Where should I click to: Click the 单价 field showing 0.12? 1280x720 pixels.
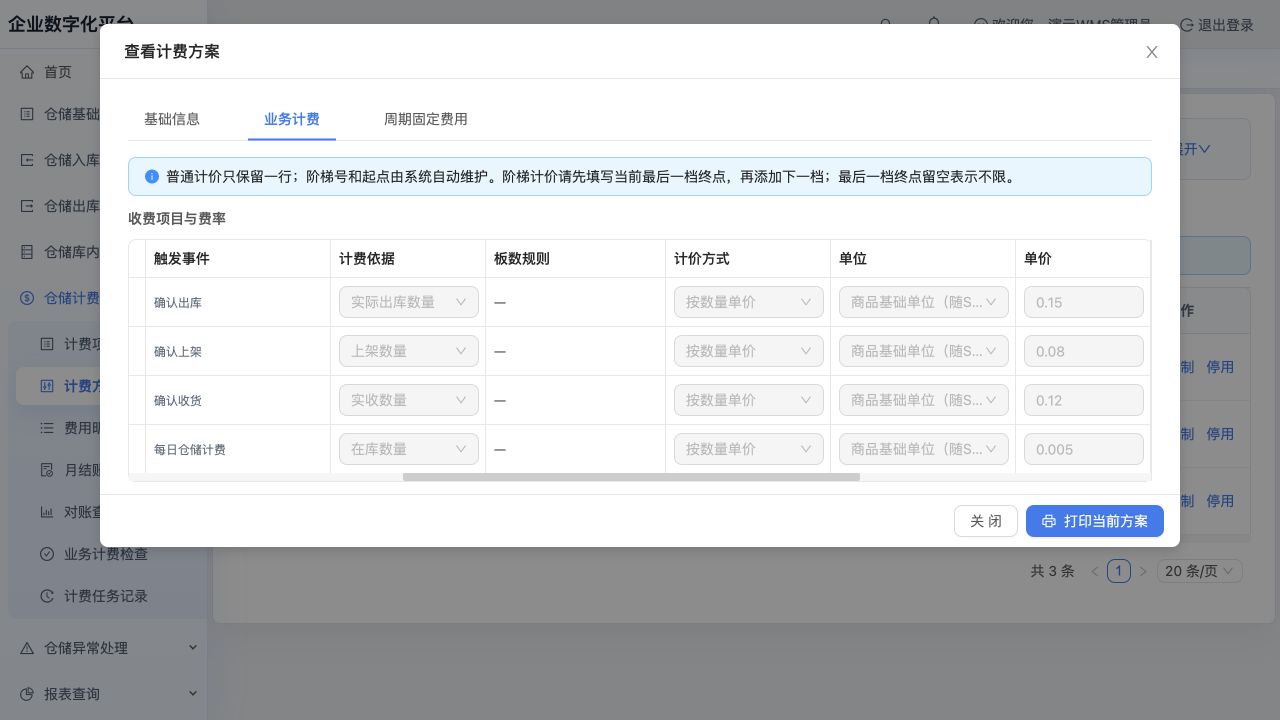pyautogui.click(x=1084, y=400)
